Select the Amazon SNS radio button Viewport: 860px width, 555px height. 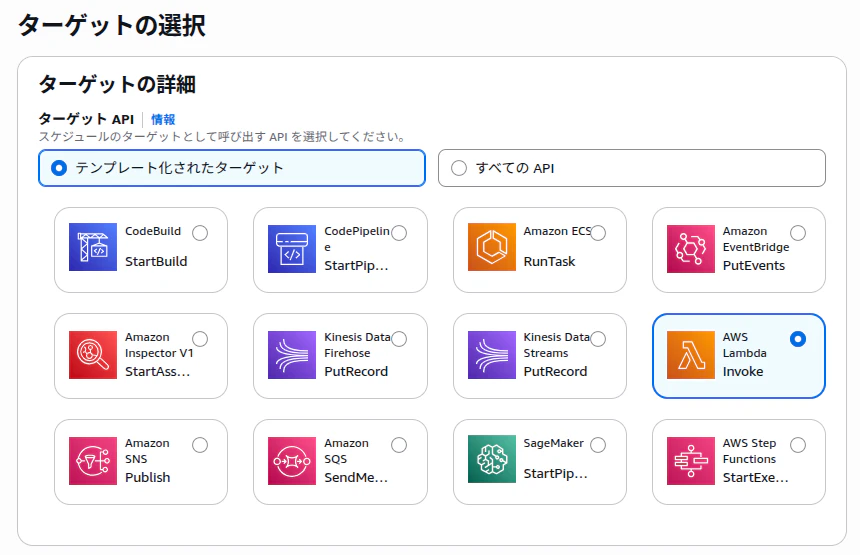200,445
